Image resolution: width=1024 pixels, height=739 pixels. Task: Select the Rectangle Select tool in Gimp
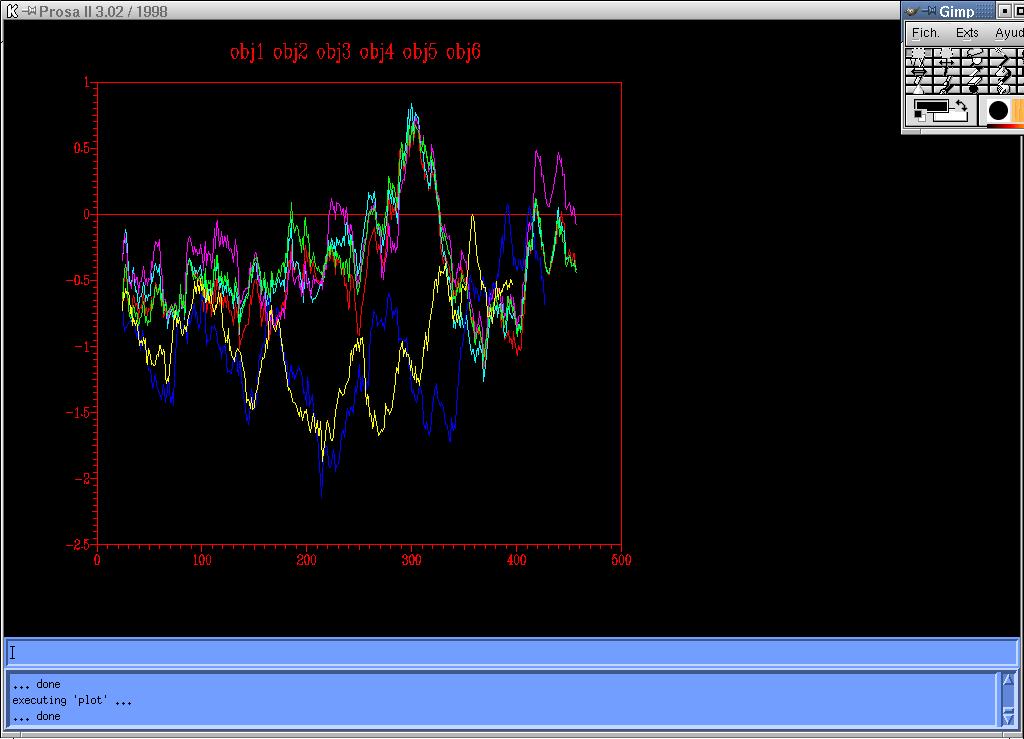[x=918, y=55]
